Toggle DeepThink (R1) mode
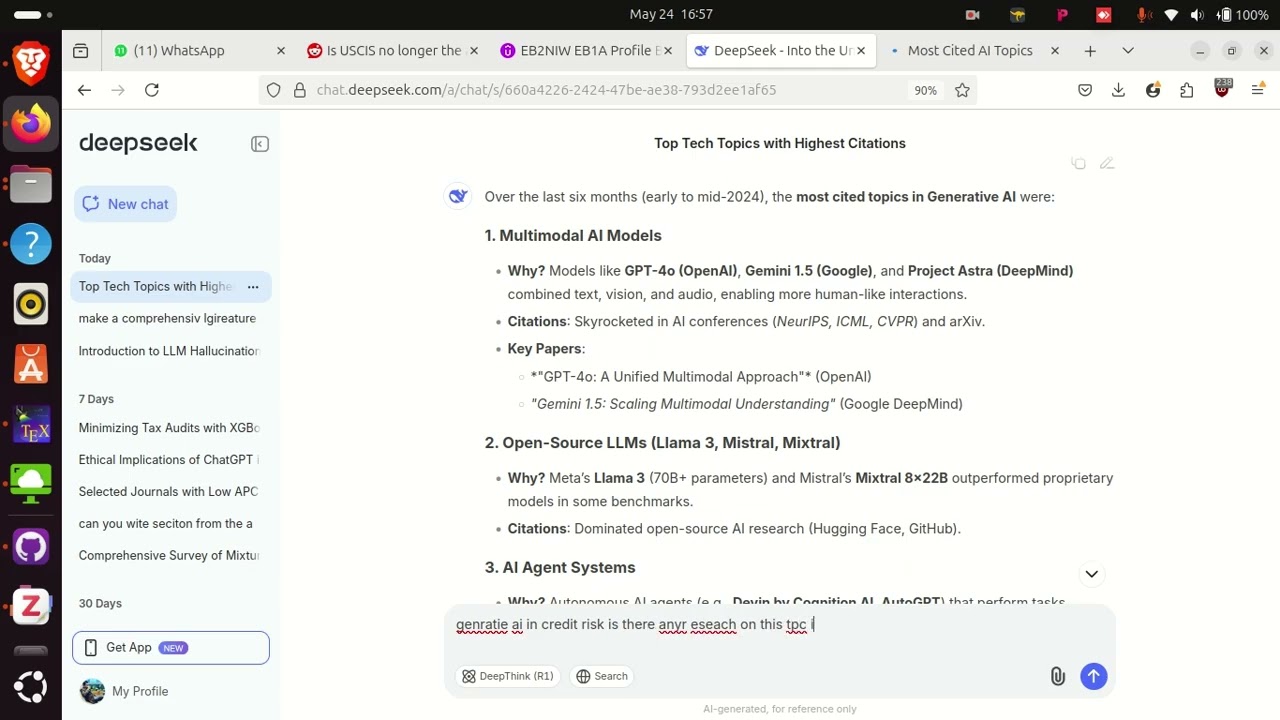Screen dimensions: 1280x720 [x=507, y=676]
